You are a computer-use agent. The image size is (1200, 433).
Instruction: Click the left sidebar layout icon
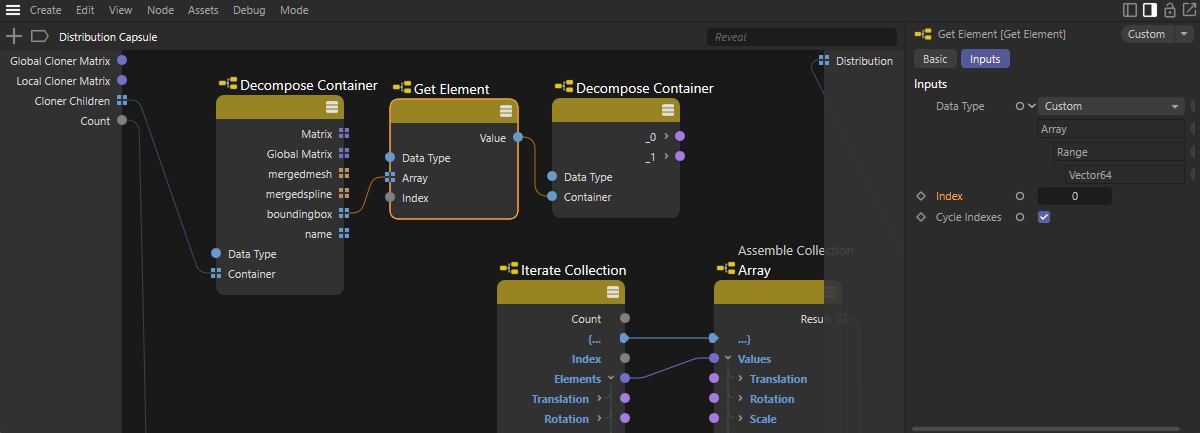(x=1130, y=10)
